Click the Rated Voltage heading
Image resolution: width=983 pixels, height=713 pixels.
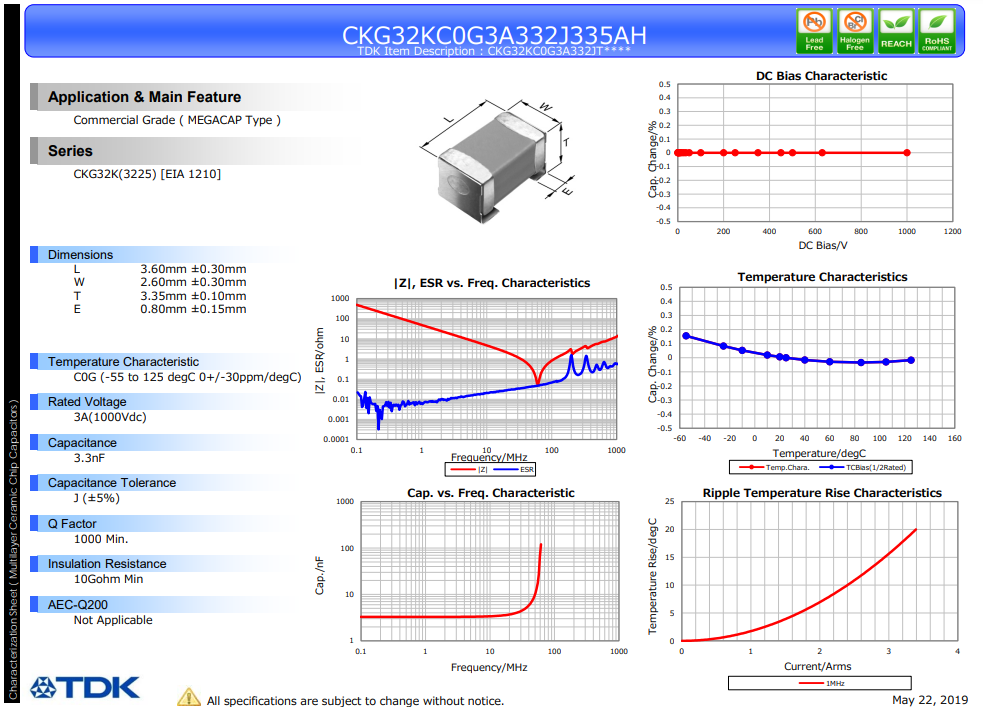click(x=87, y=402)
